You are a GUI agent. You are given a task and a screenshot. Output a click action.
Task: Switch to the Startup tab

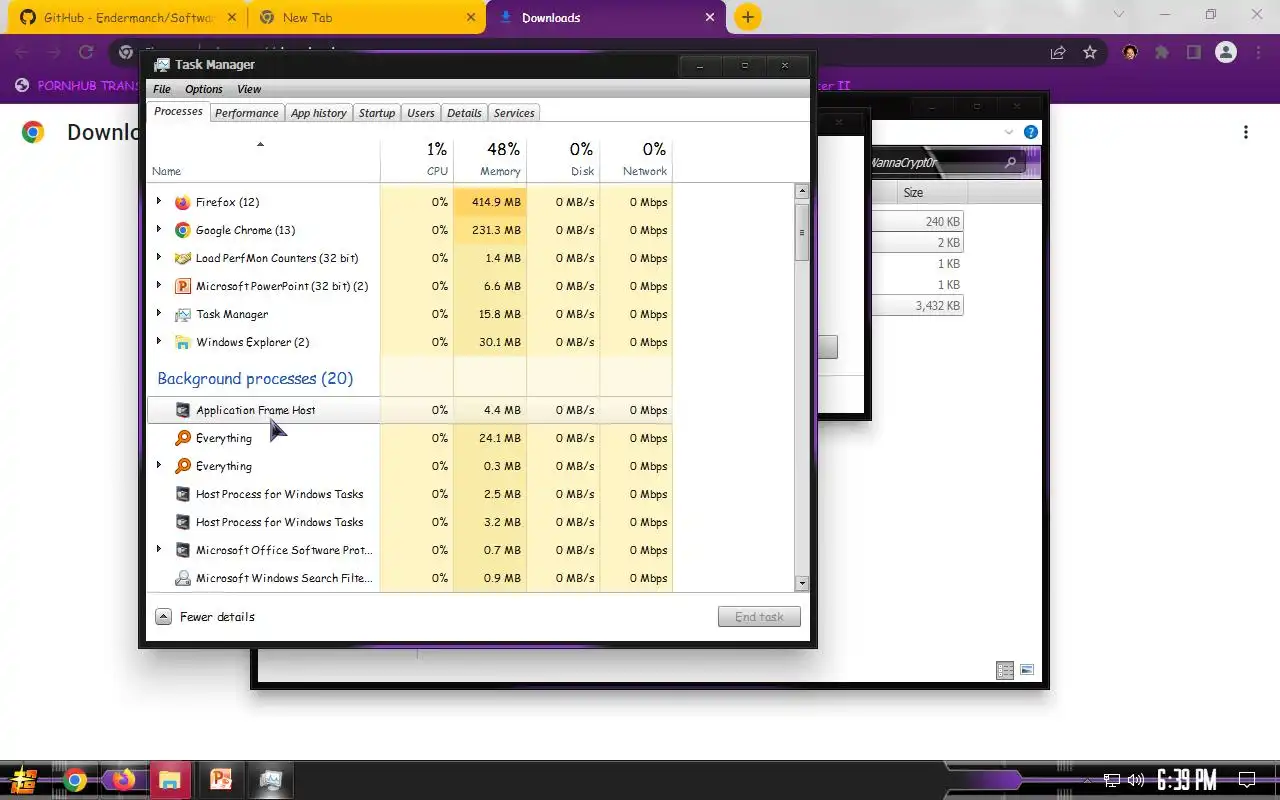(x=377, y=113)
